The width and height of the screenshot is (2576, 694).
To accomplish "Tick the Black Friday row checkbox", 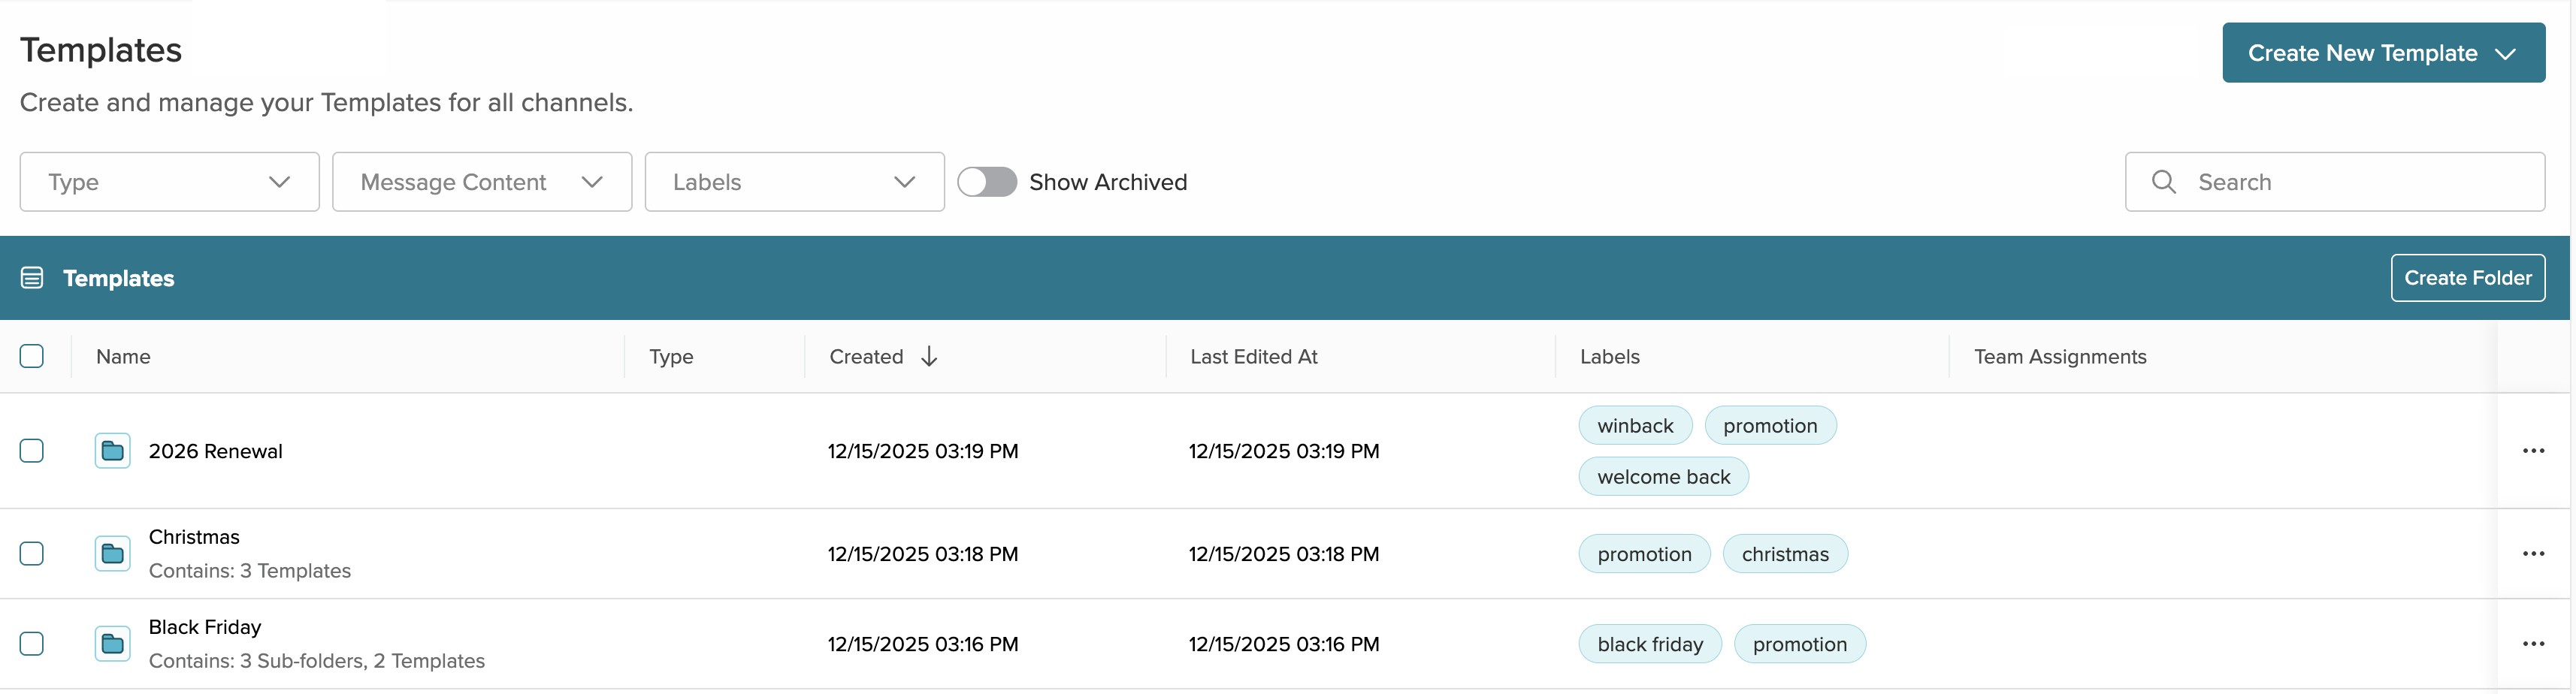I will 32,644.
